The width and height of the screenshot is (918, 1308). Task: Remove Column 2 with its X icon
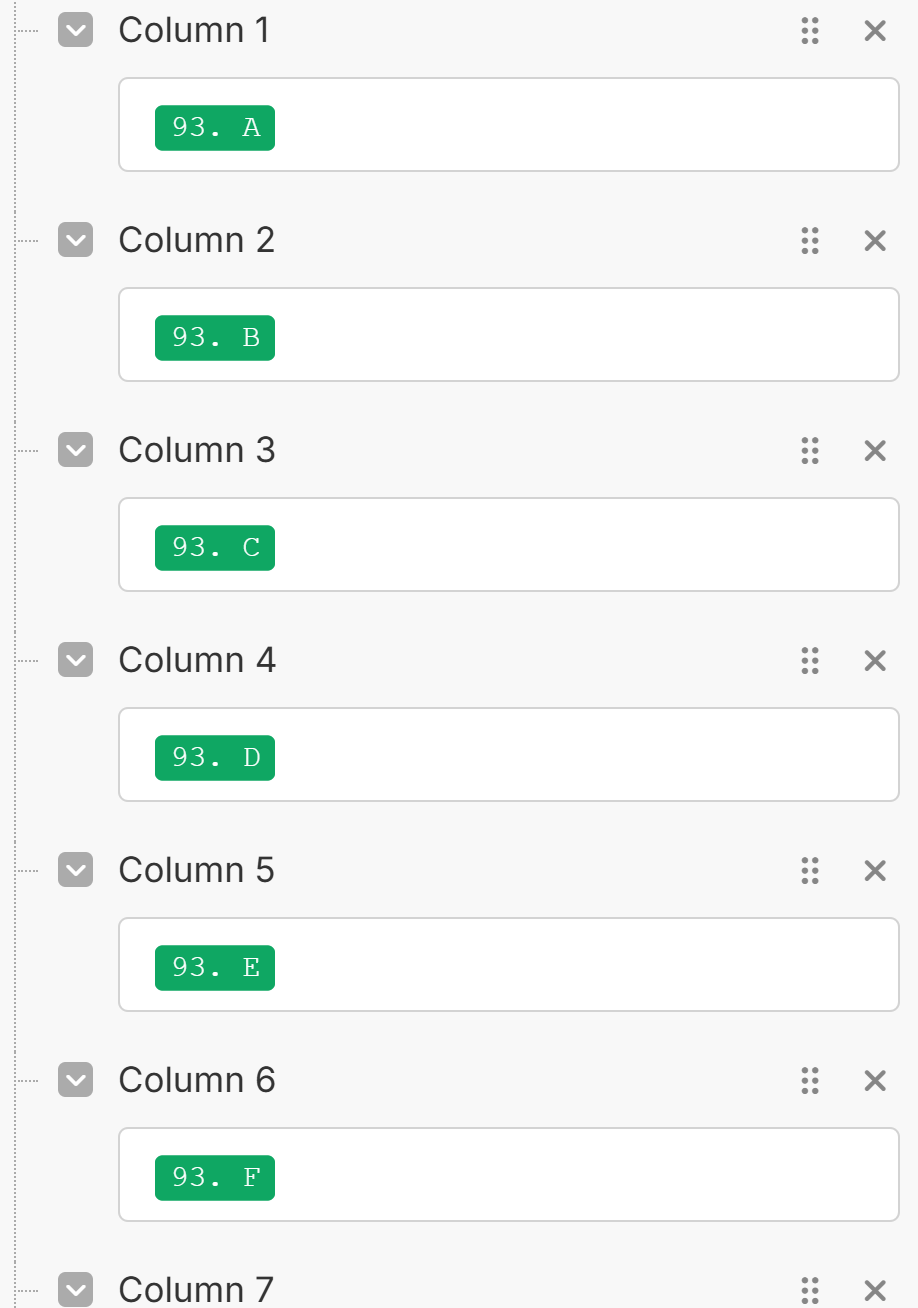point(875,241)
